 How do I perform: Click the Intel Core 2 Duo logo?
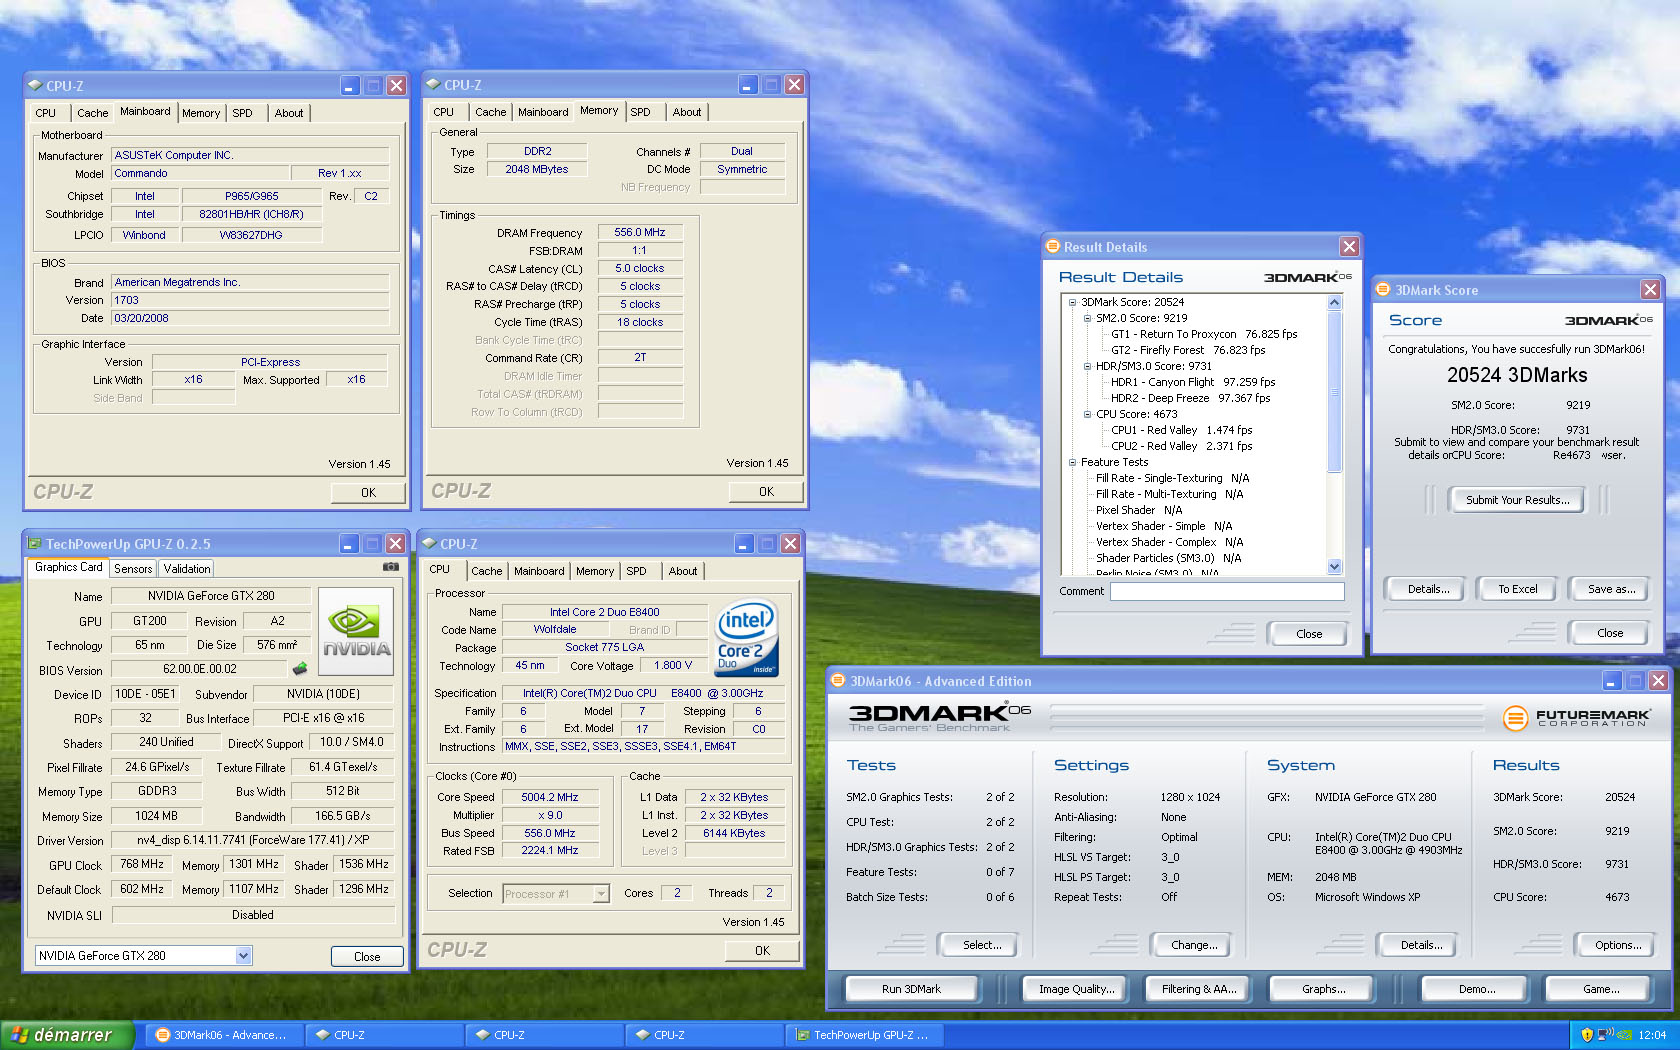747,640
